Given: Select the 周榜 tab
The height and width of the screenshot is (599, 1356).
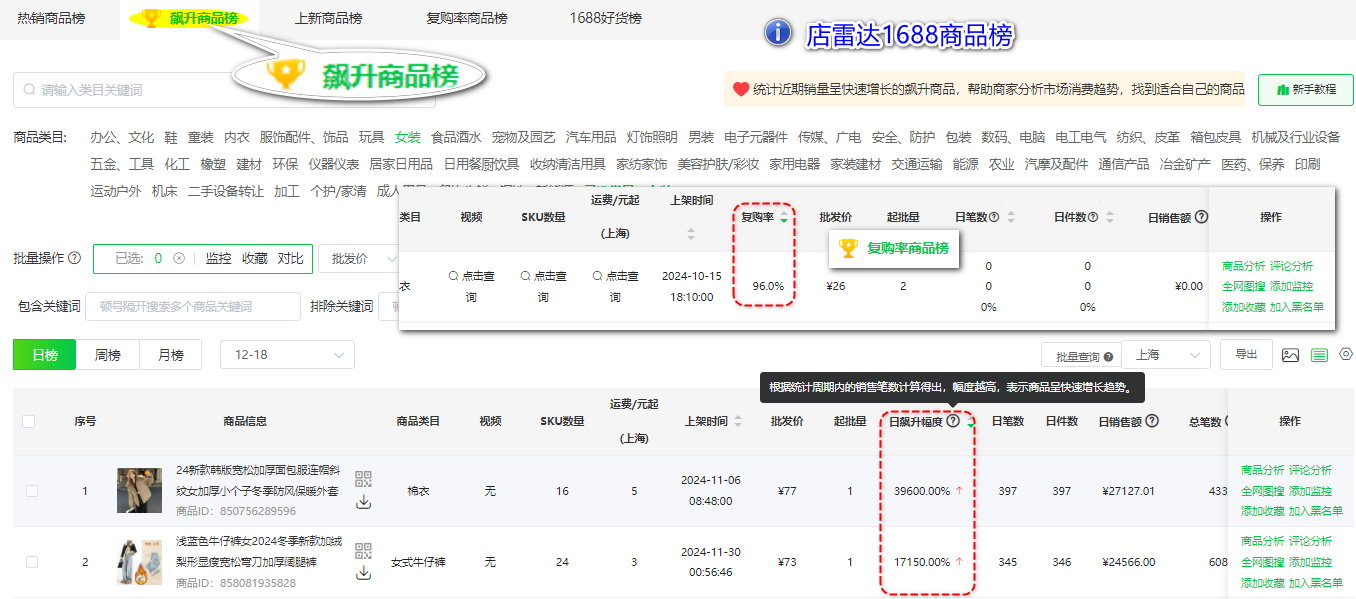Looking at the screenshot, I should (108, 354).
